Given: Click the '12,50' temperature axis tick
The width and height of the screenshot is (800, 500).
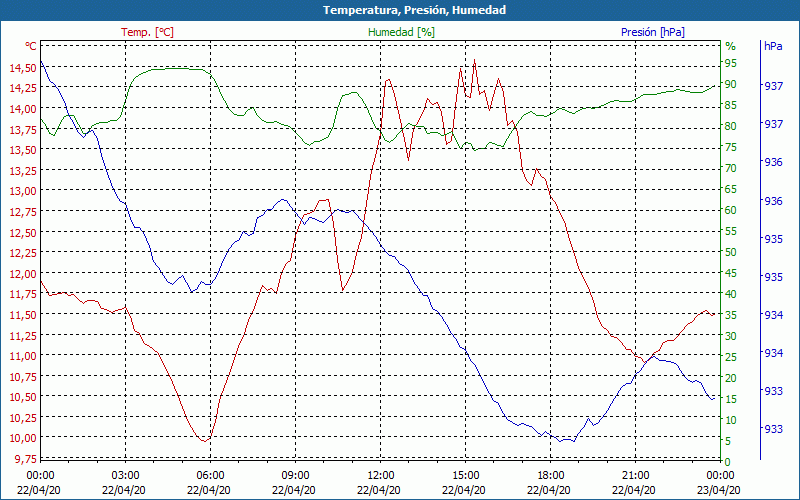Looking at the screenshot, I should pos(22,232).
